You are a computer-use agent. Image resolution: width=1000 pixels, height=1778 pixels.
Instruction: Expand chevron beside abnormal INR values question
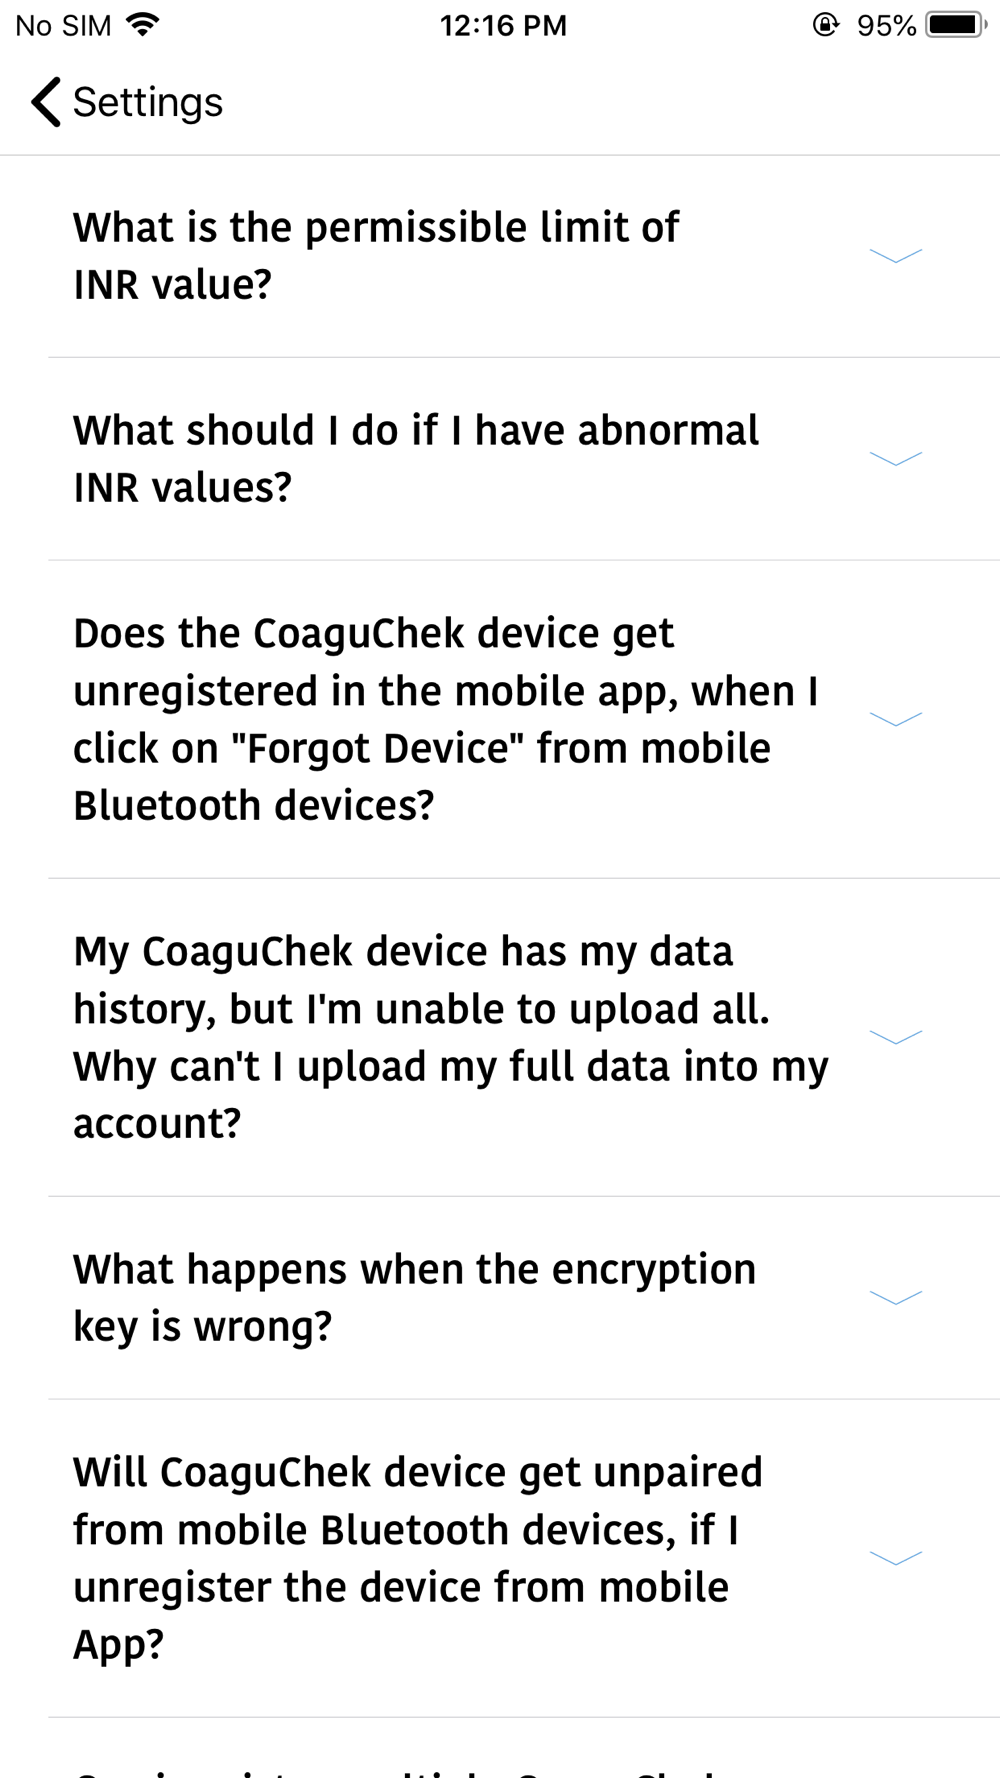[896, 459]
